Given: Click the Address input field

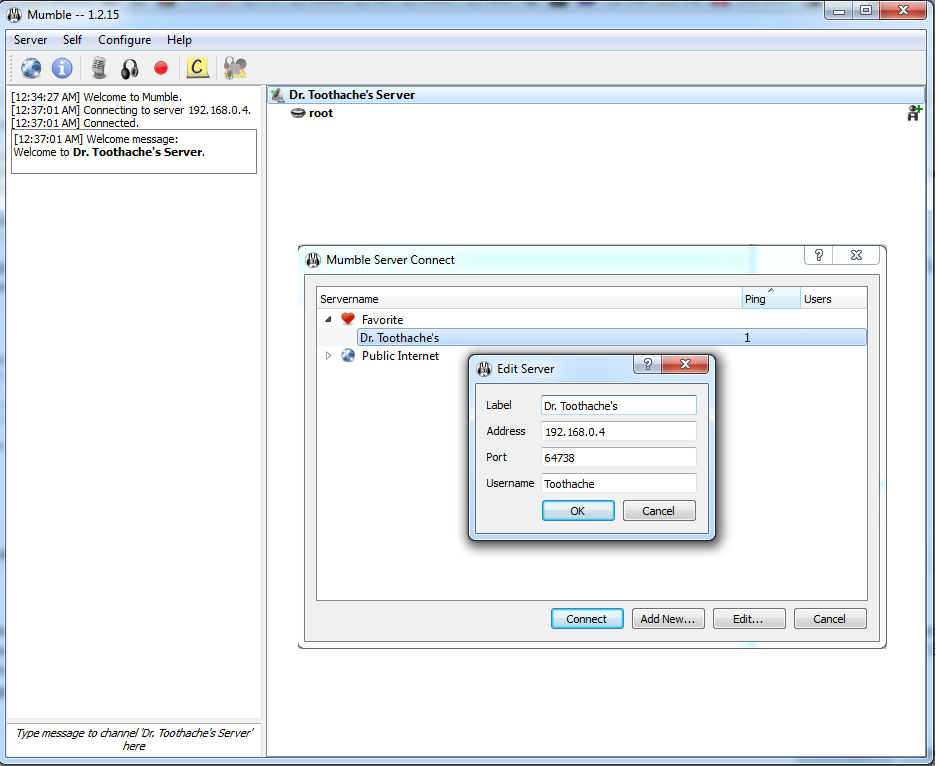Looking at the screenshot, I should (x=619, y=431).
